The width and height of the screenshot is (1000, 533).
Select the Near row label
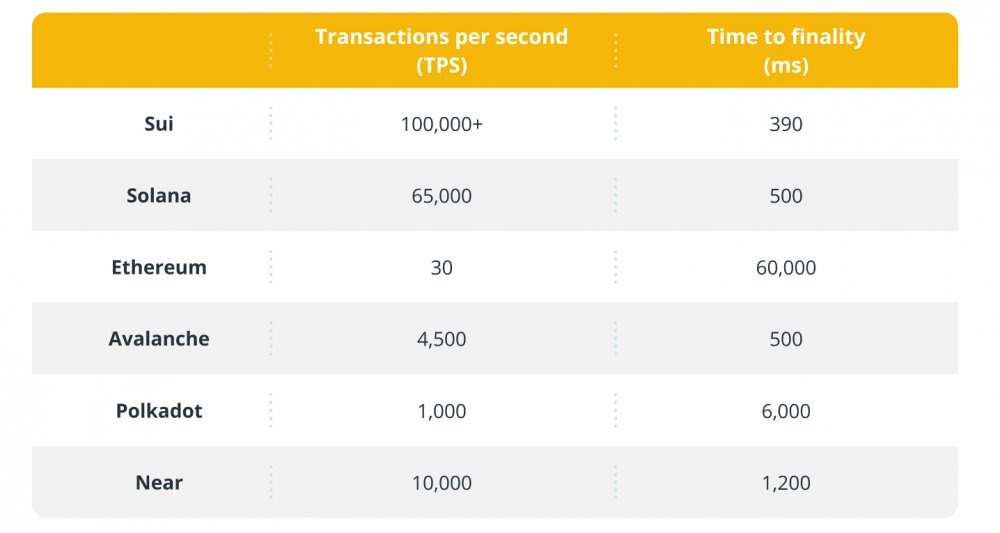click(x=159, y=483)
